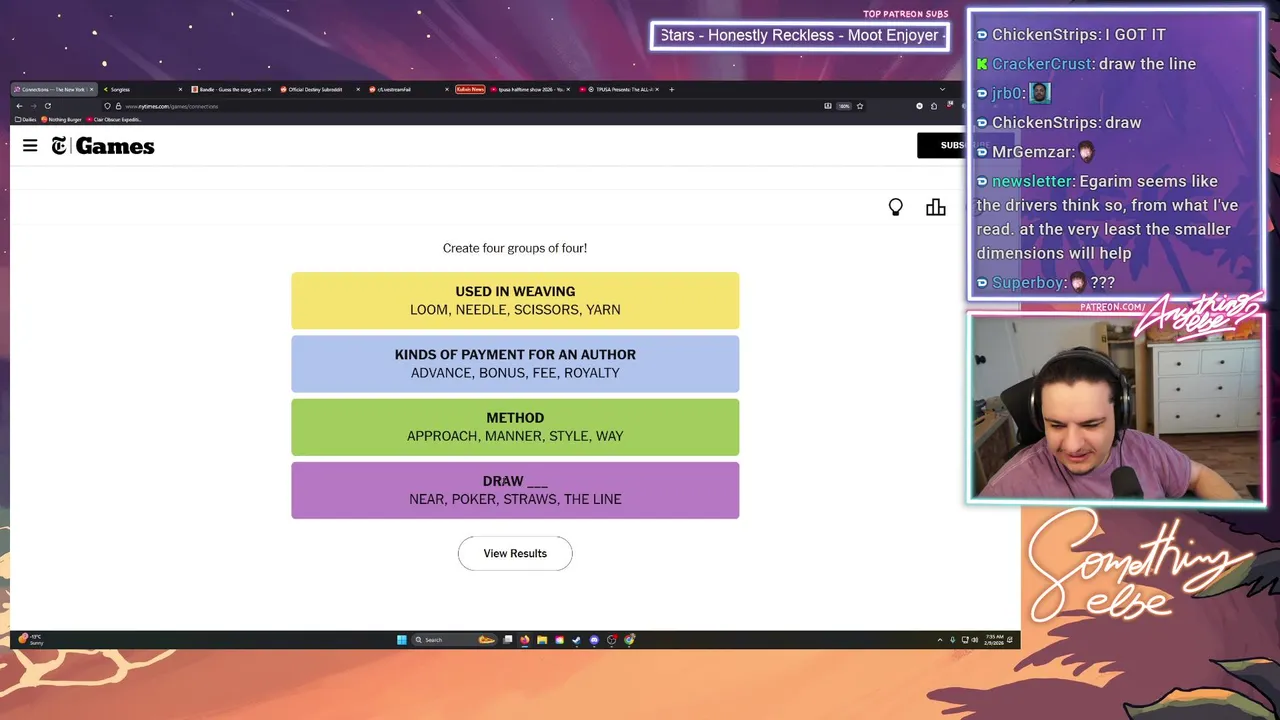Open the hamburger menu next to Games logo
The width and height of the screenshot is (1280, 720).
click(30, 146)
